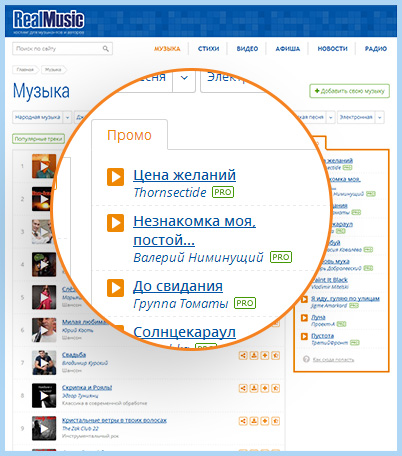The height and width of the screenshot is (456, 402).
Task: Click the artist name Владимир Курский
Action: coord(85,363)
